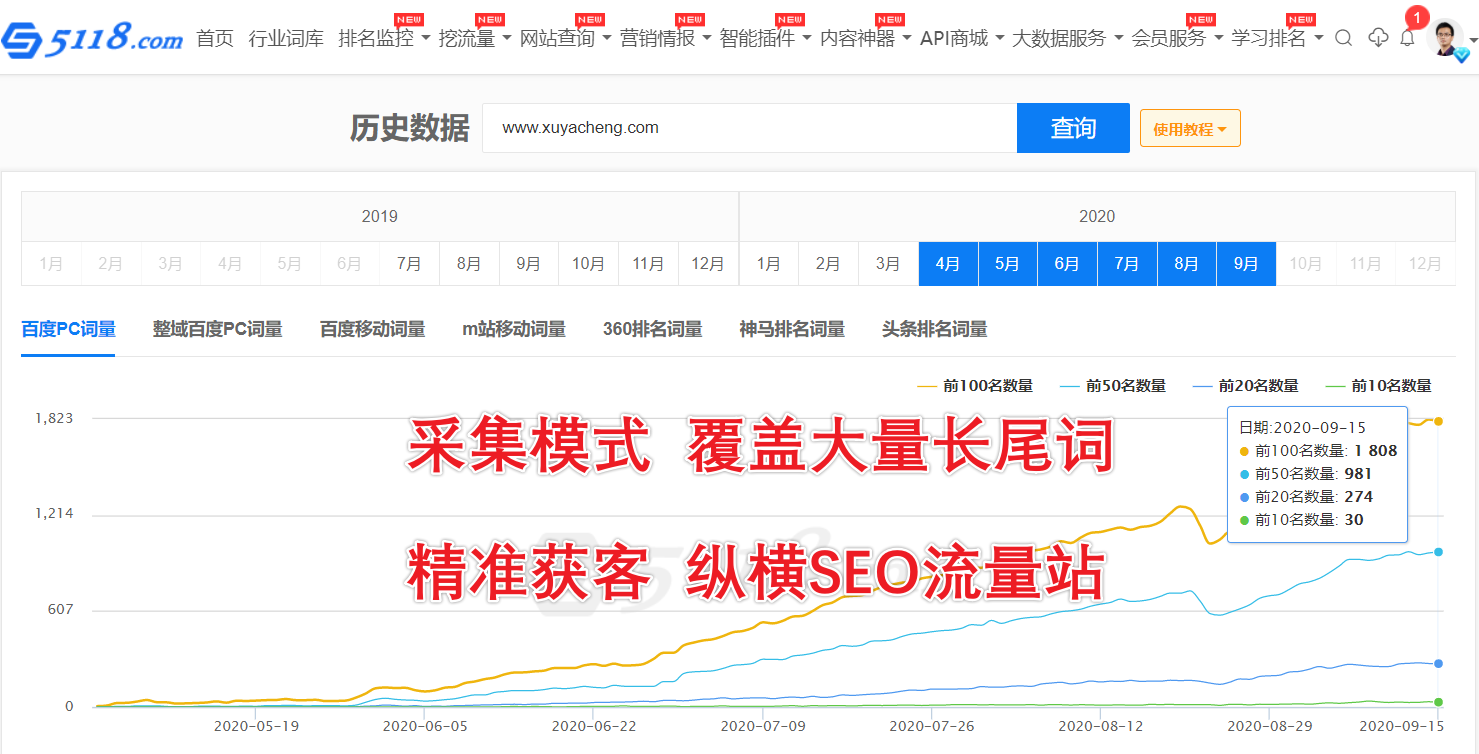Viewport: 1479px width, 754px height.
Task: Switch to the 百度移动词量 tab
Action: (372, 329)
